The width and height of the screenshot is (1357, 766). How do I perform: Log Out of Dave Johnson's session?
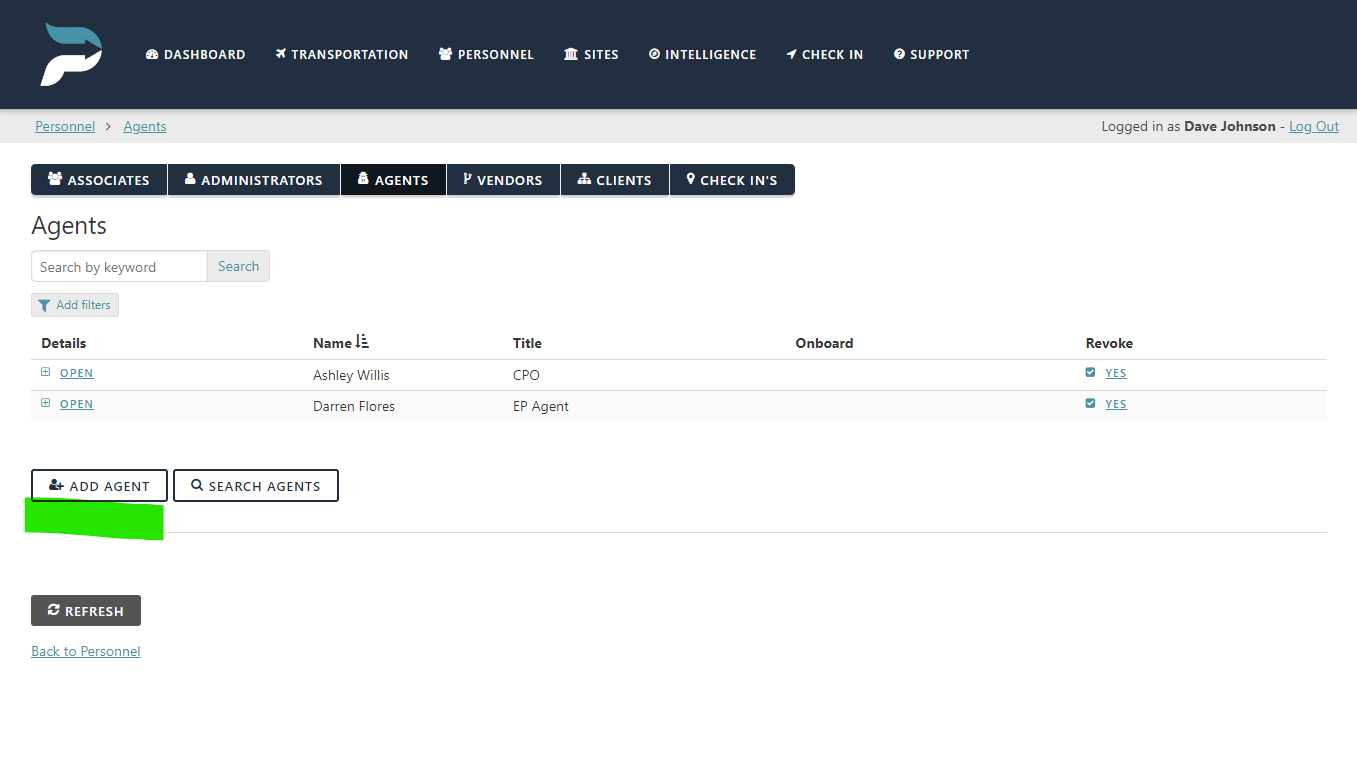point(1313,125)
